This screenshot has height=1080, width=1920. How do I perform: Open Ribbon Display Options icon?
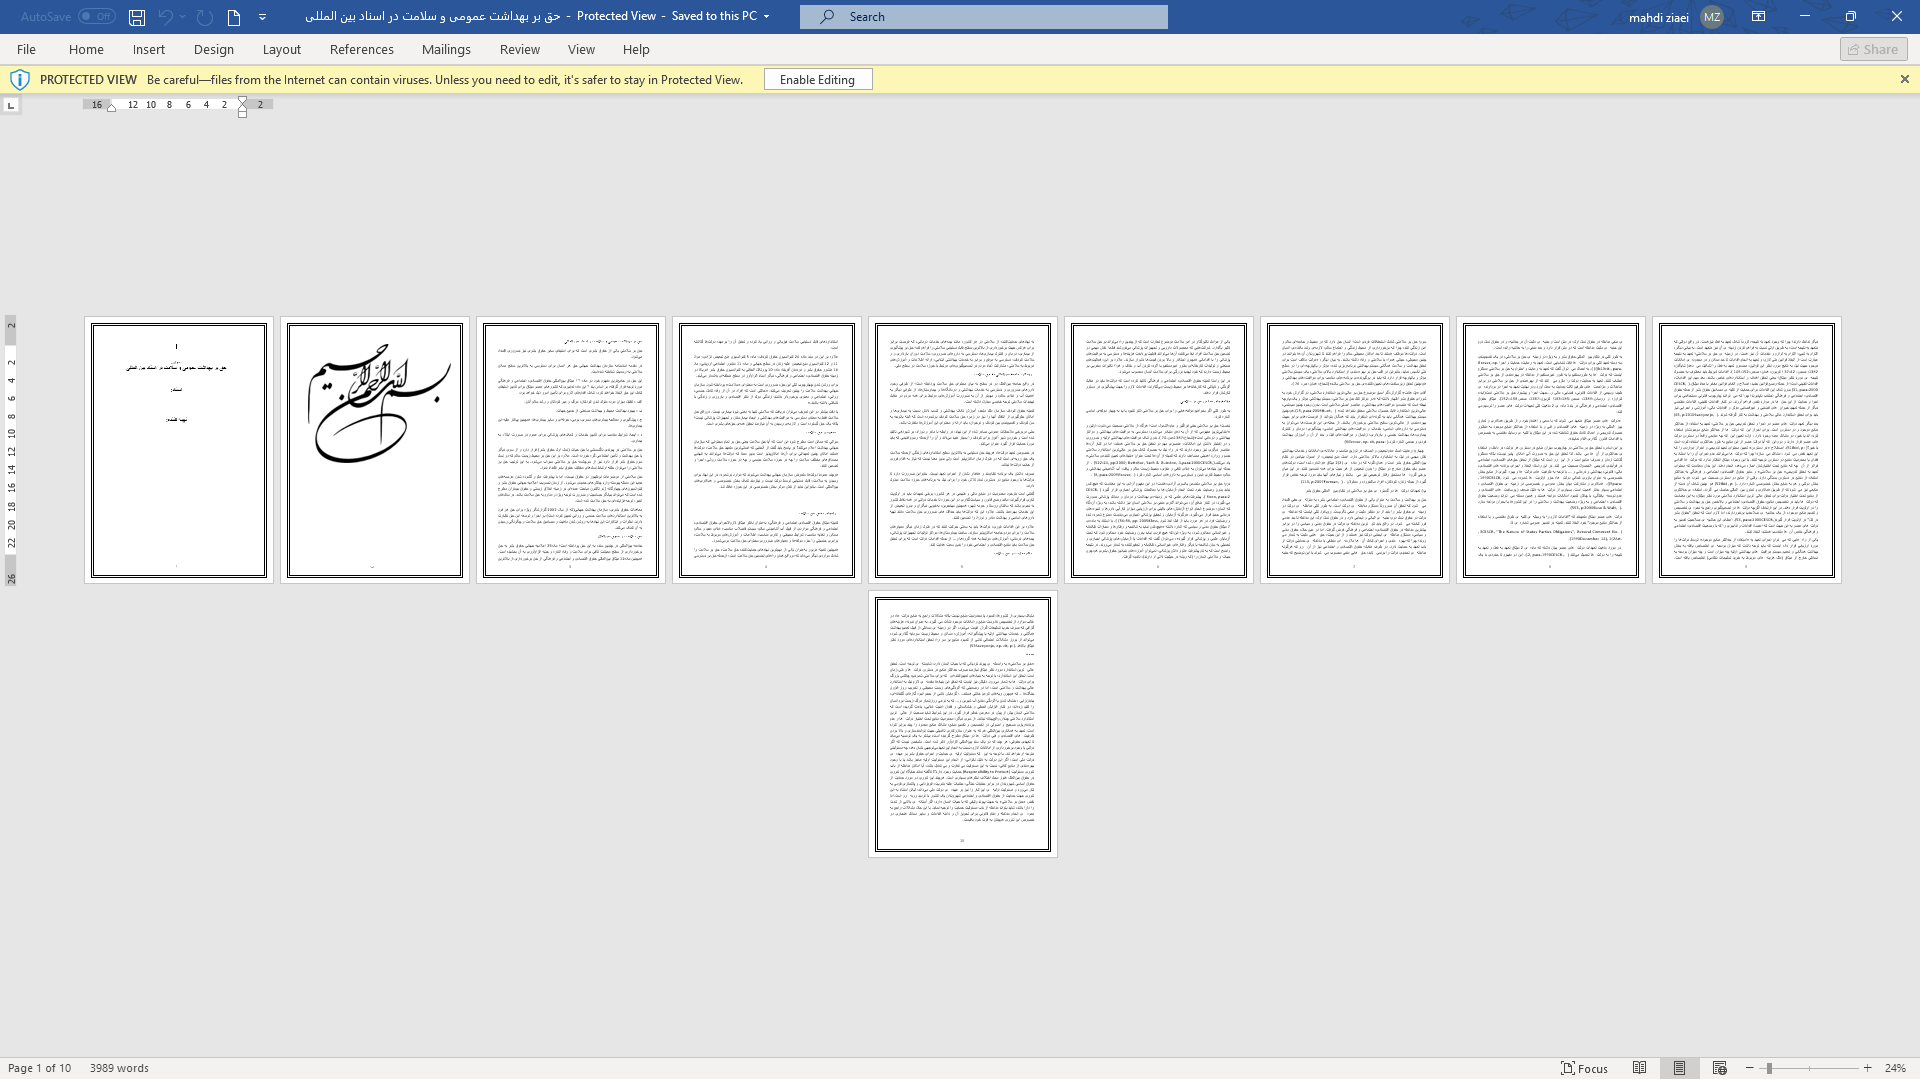pos(1758,16)
